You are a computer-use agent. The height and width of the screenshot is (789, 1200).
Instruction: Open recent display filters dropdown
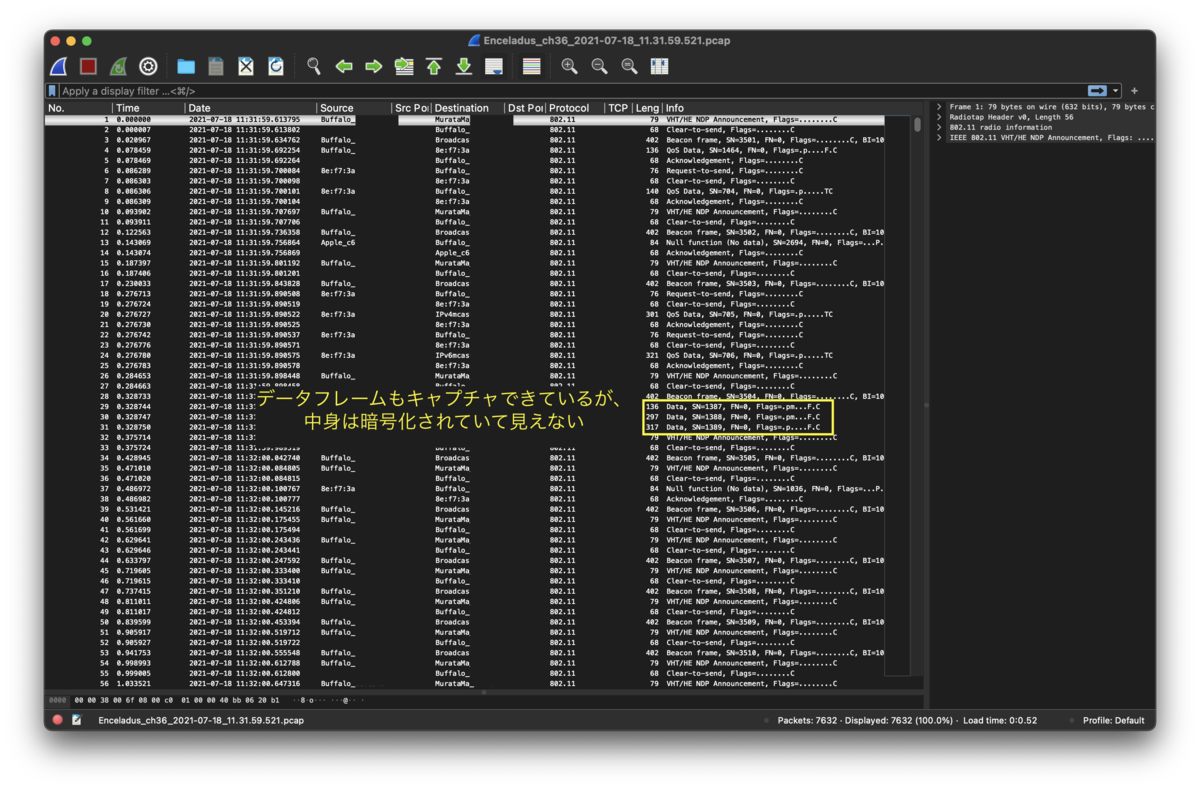coord(1116,91)
